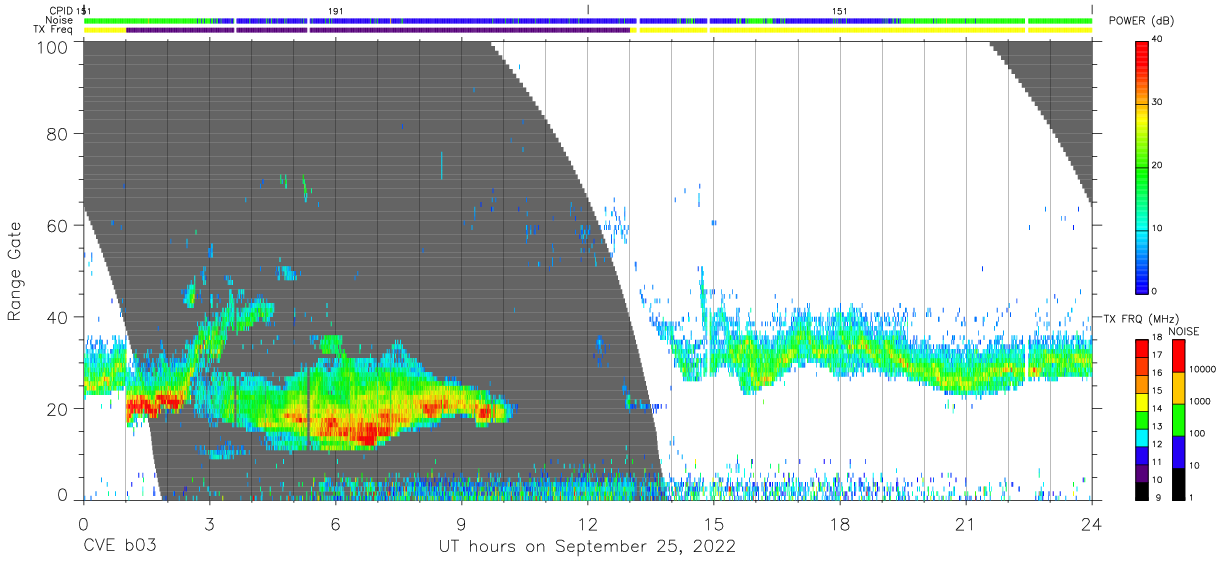Select the 21 tick on the UT hours axis
Image resolution: width=1228 pixels, height=567 pixels.
(966, 524)
